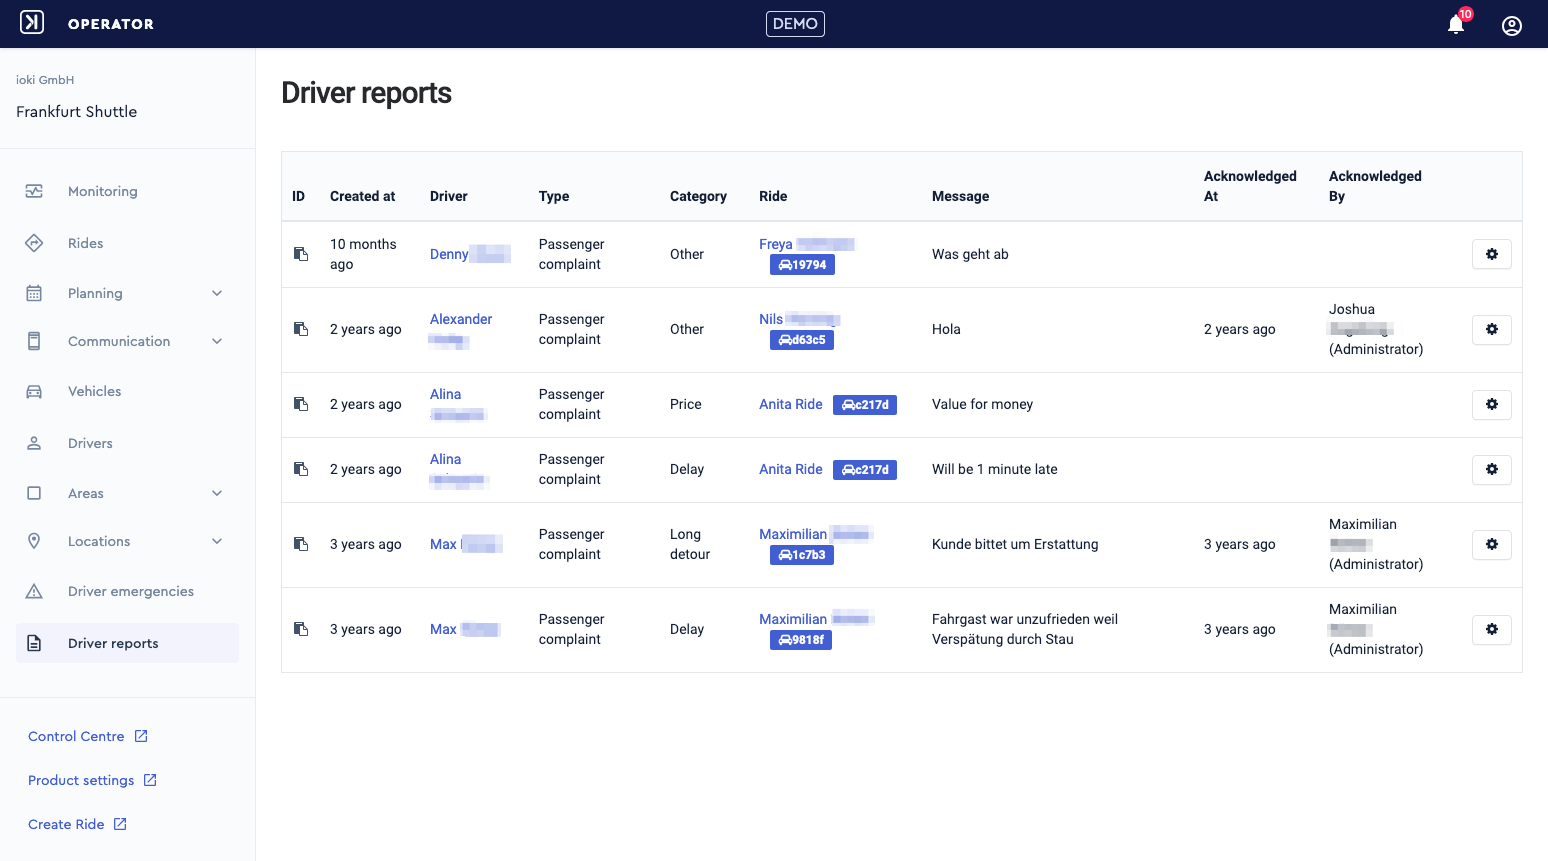Open the notifications bell
The image size is (1548, 861).
tap(1456, 25)
